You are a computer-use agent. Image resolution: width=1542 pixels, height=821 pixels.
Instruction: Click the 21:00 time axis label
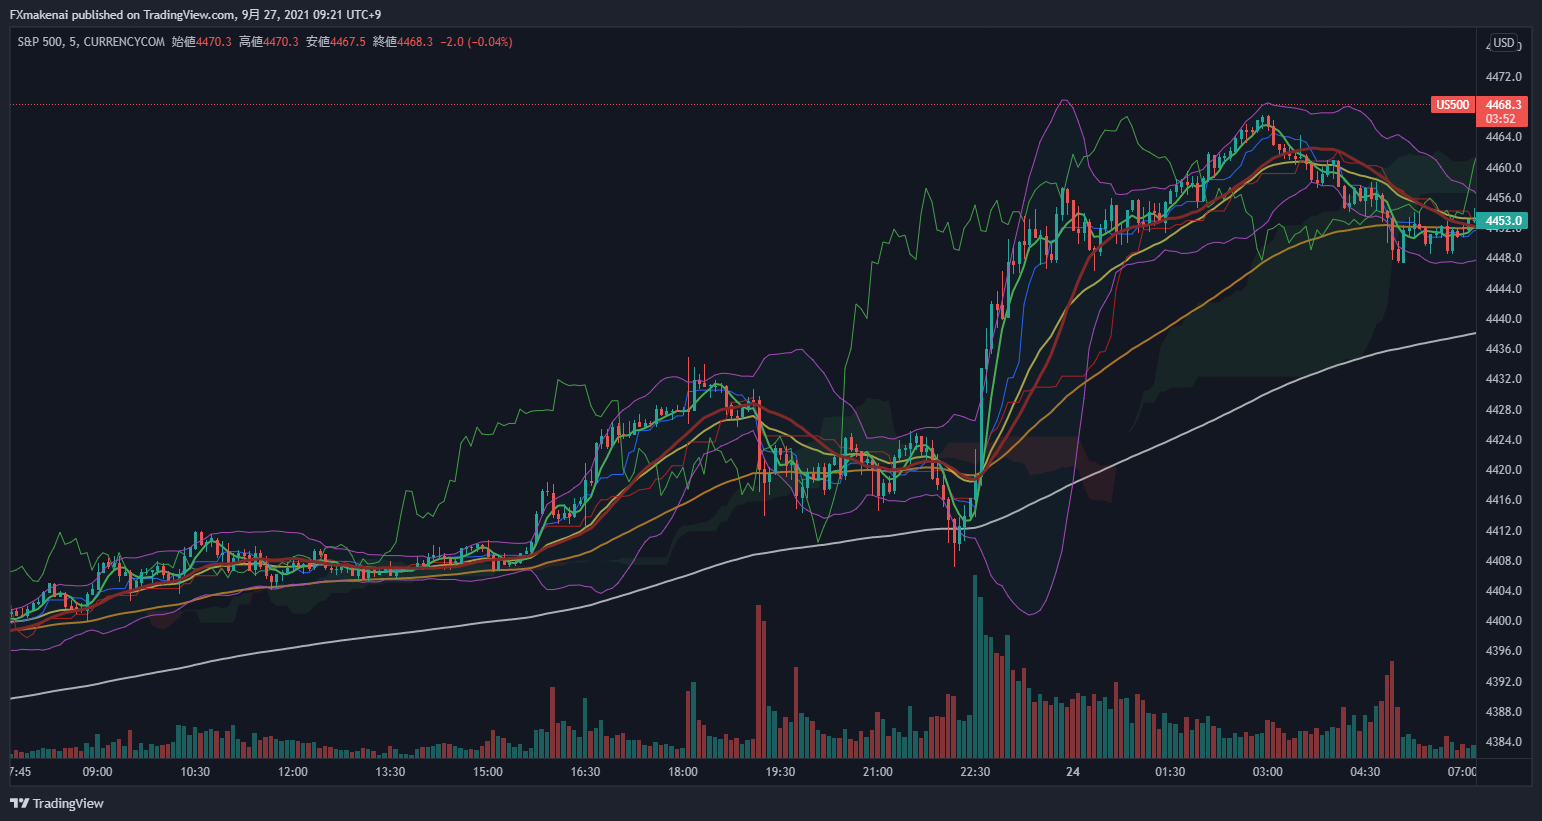(877, 772)
